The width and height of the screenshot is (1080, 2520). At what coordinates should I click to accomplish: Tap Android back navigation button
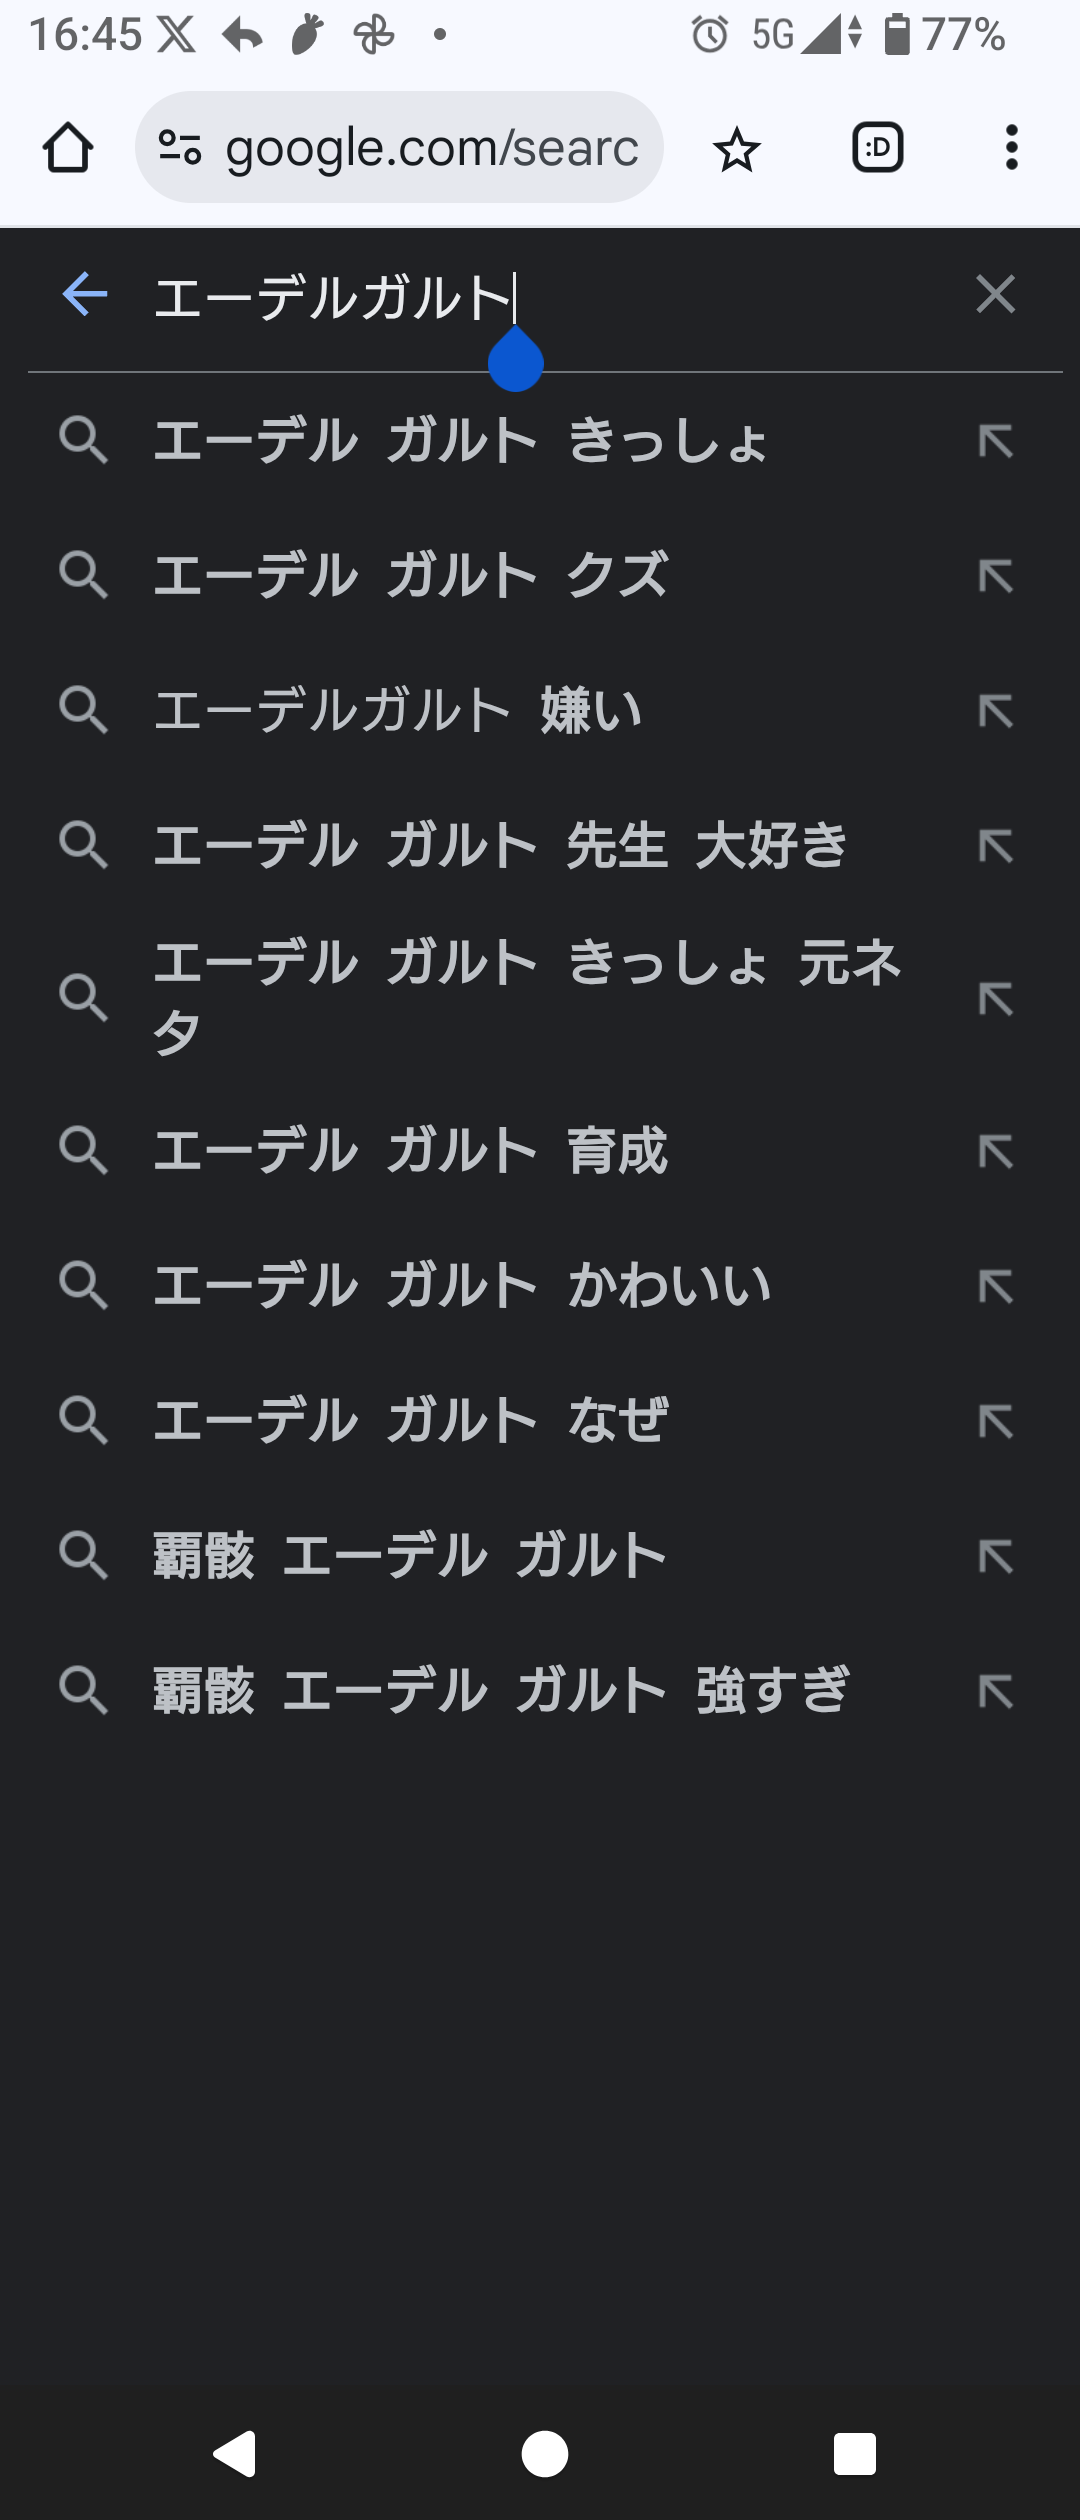coord(236,2454)
